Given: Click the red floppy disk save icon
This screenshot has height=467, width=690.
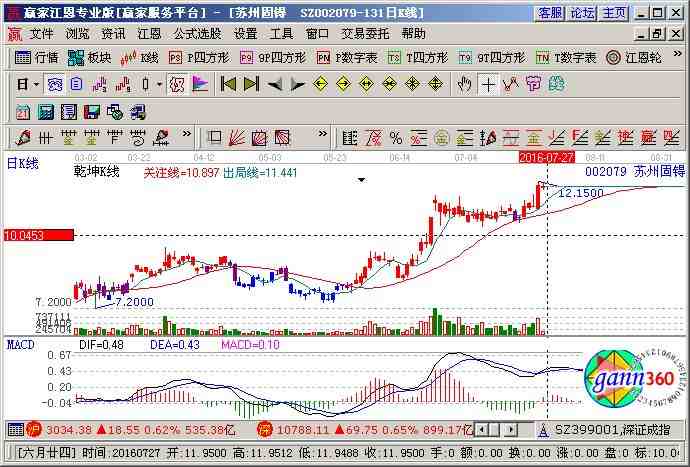Looking at the screenshot, I should 92,112.
